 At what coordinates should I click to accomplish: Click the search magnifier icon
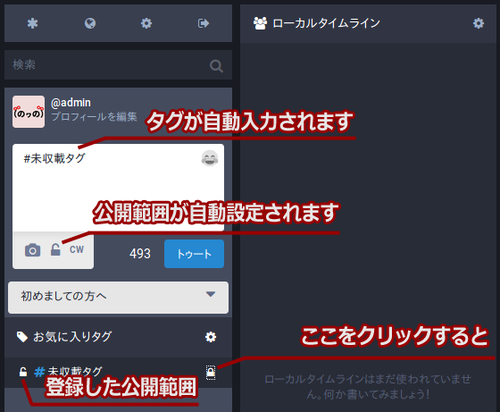point(216,66)
